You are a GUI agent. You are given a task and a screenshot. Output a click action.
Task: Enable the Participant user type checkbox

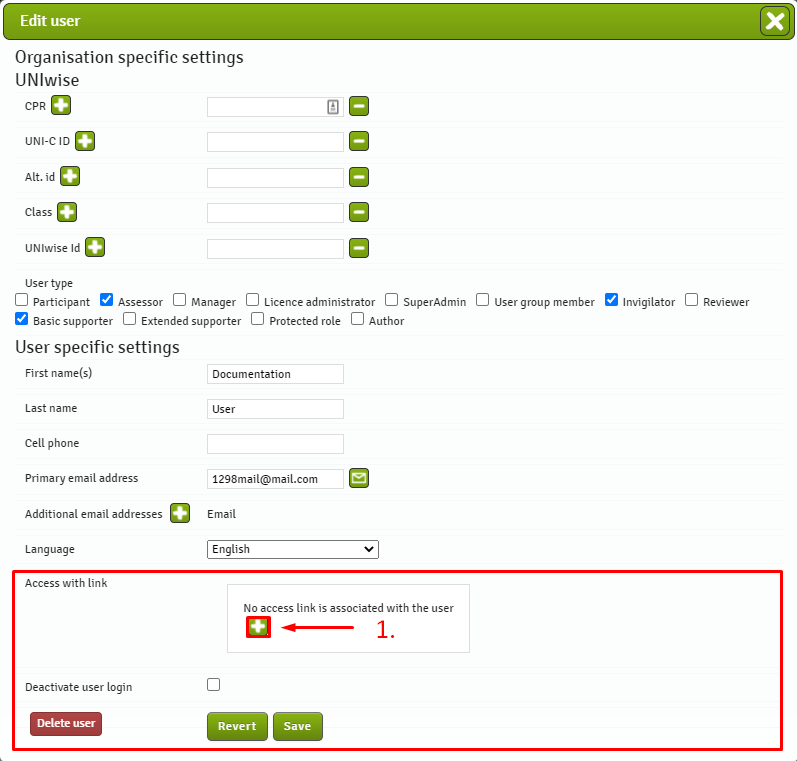pyautogui.click(x=22, y=300)
